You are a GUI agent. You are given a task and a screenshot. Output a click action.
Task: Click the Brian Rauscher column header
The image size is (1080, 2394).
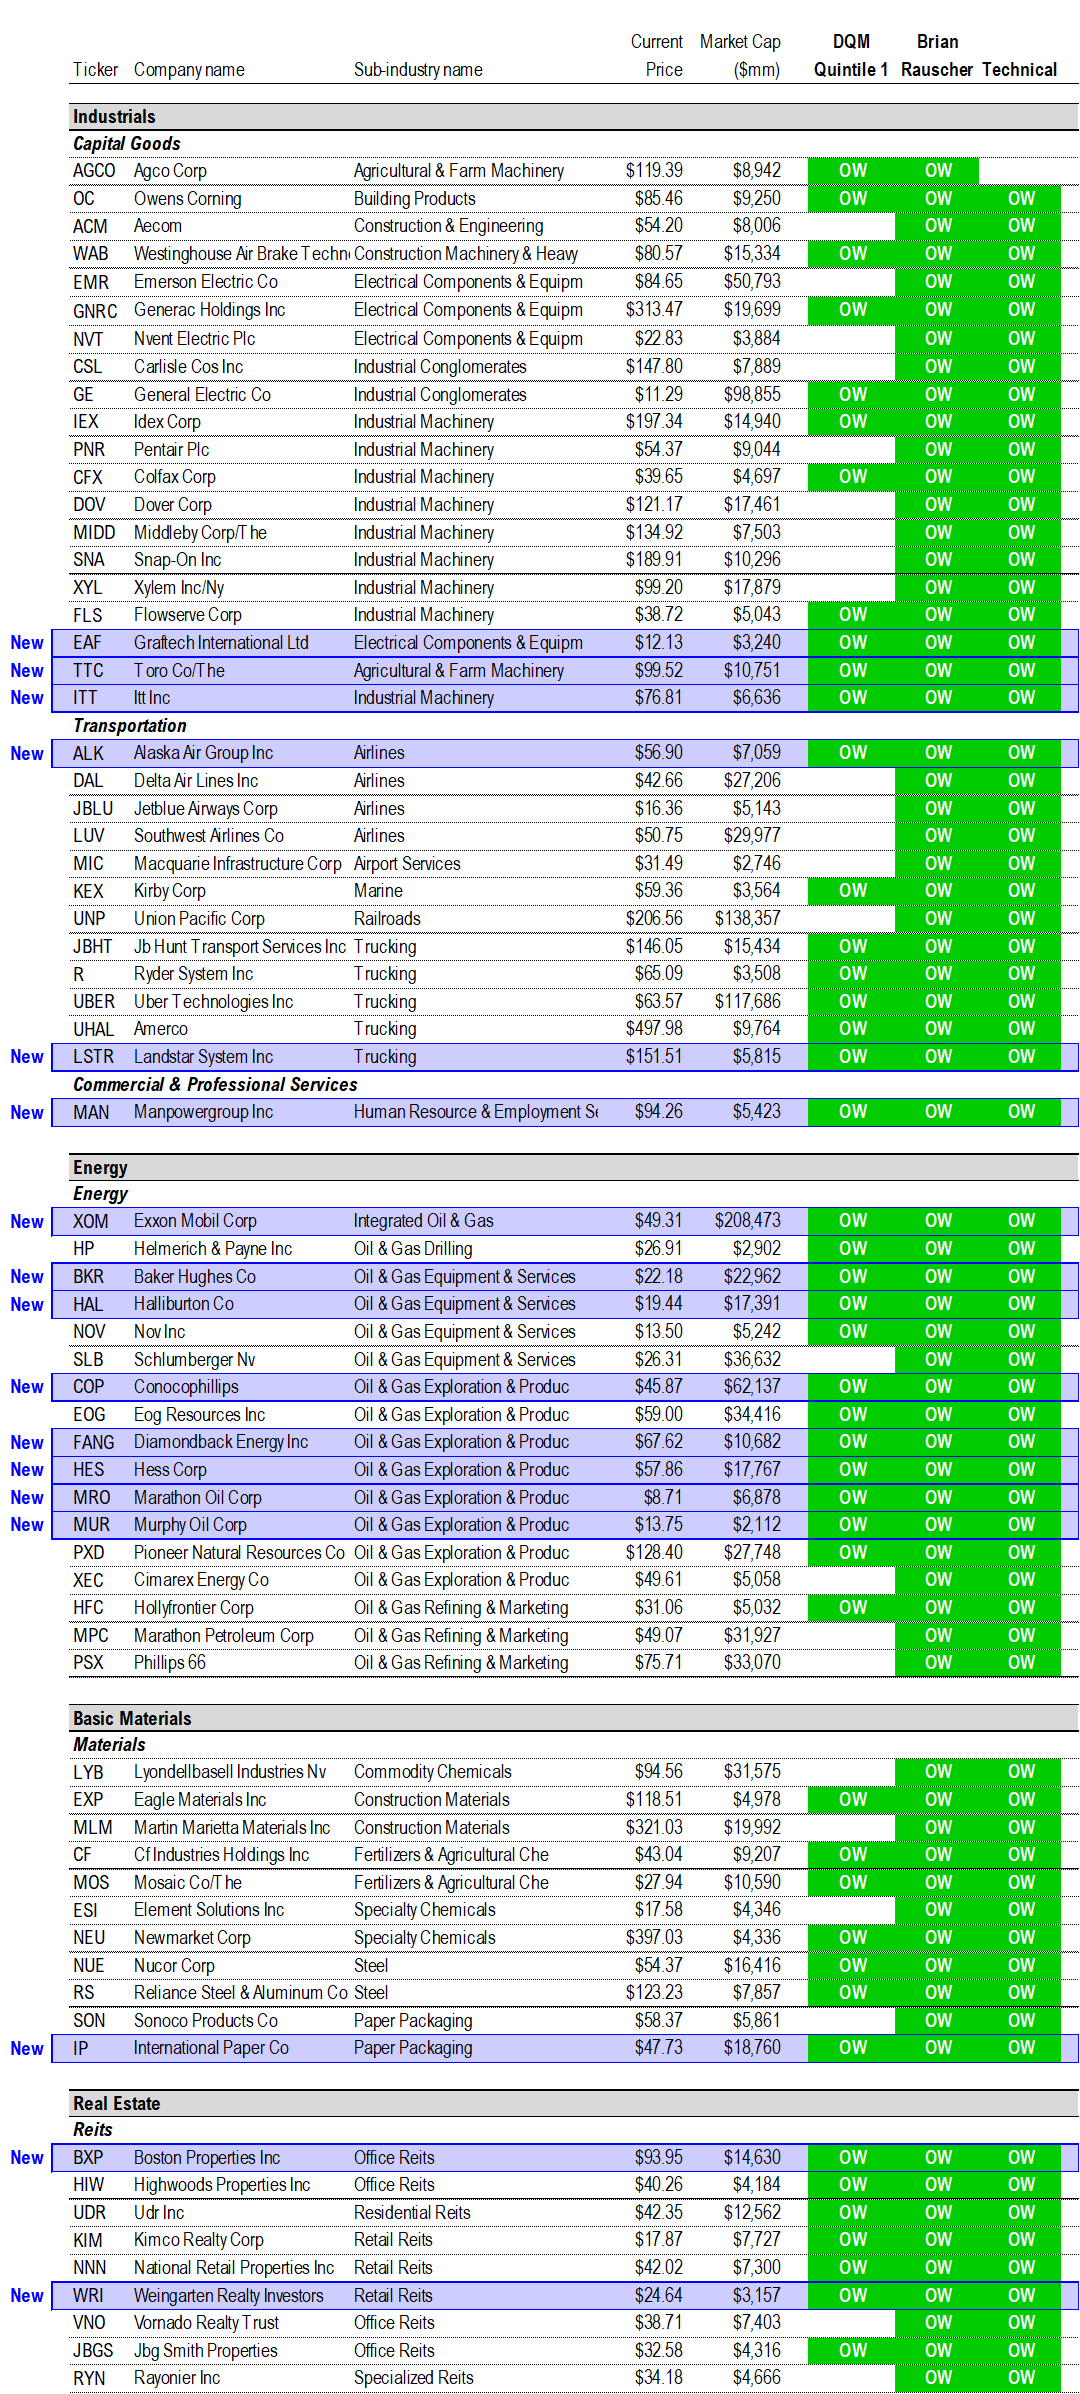[937, 56]
